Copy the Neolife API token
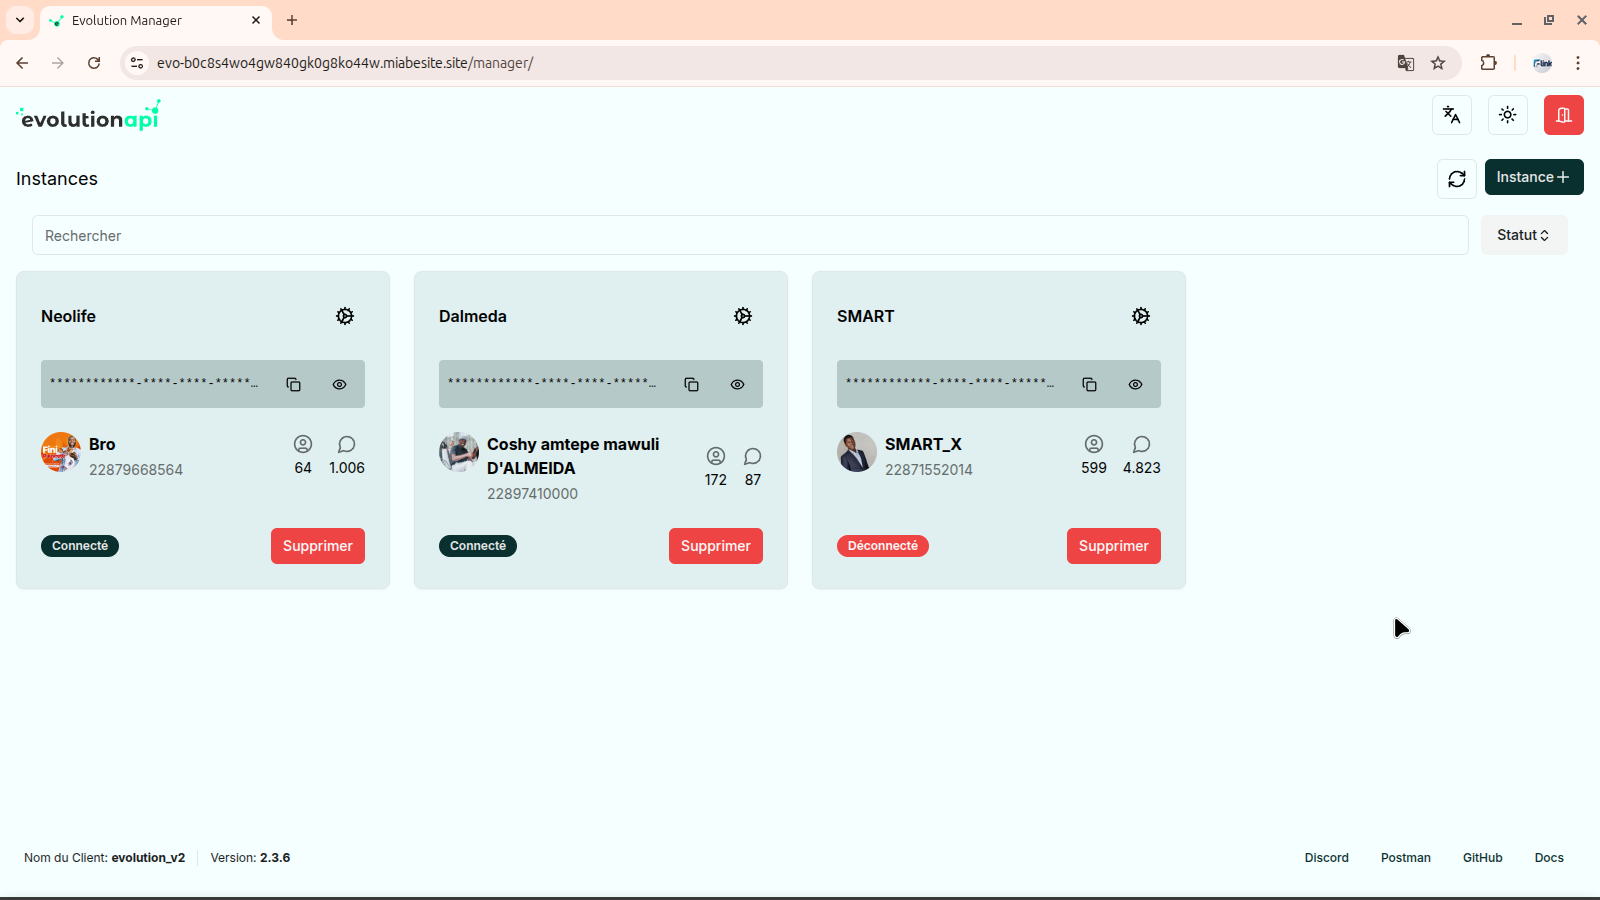This screenshot has height=900, width=1600. pyautogui.click(x=294, y=384)
